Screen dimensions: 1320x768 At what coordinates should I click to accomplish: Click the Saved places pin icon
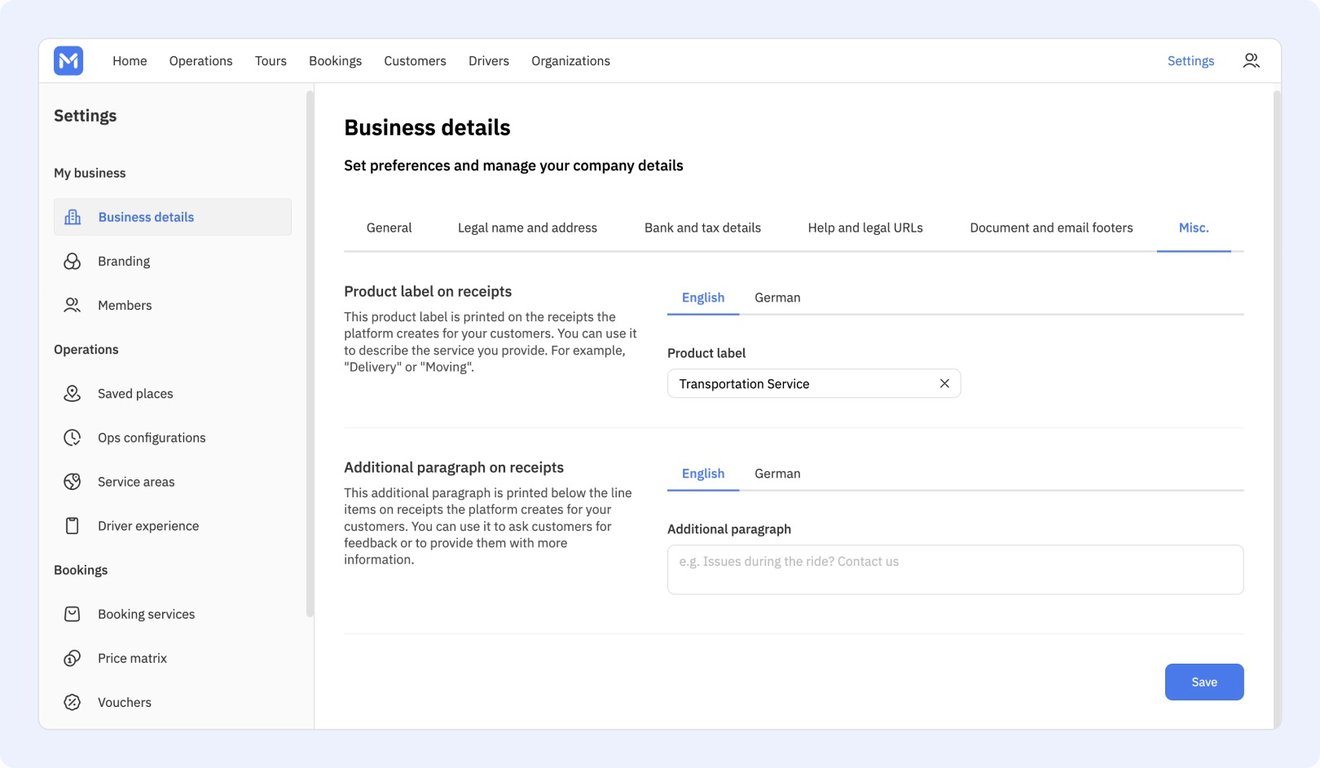[72, 393]
